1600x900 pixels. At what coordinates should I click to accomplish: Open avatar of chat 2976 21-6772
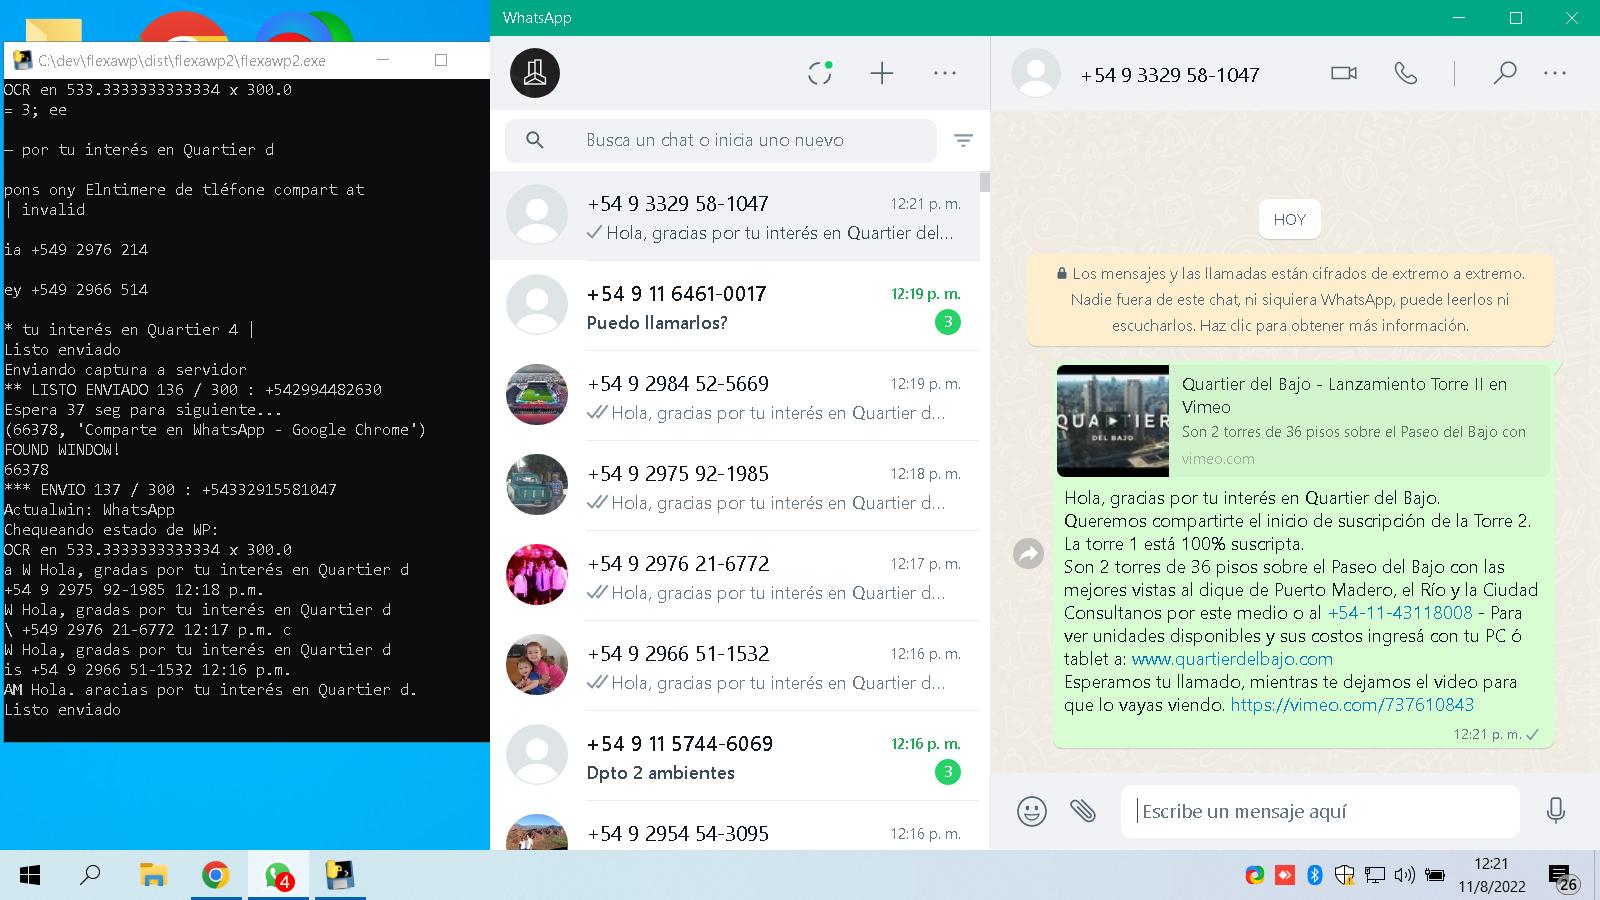[x=537, y=575]
